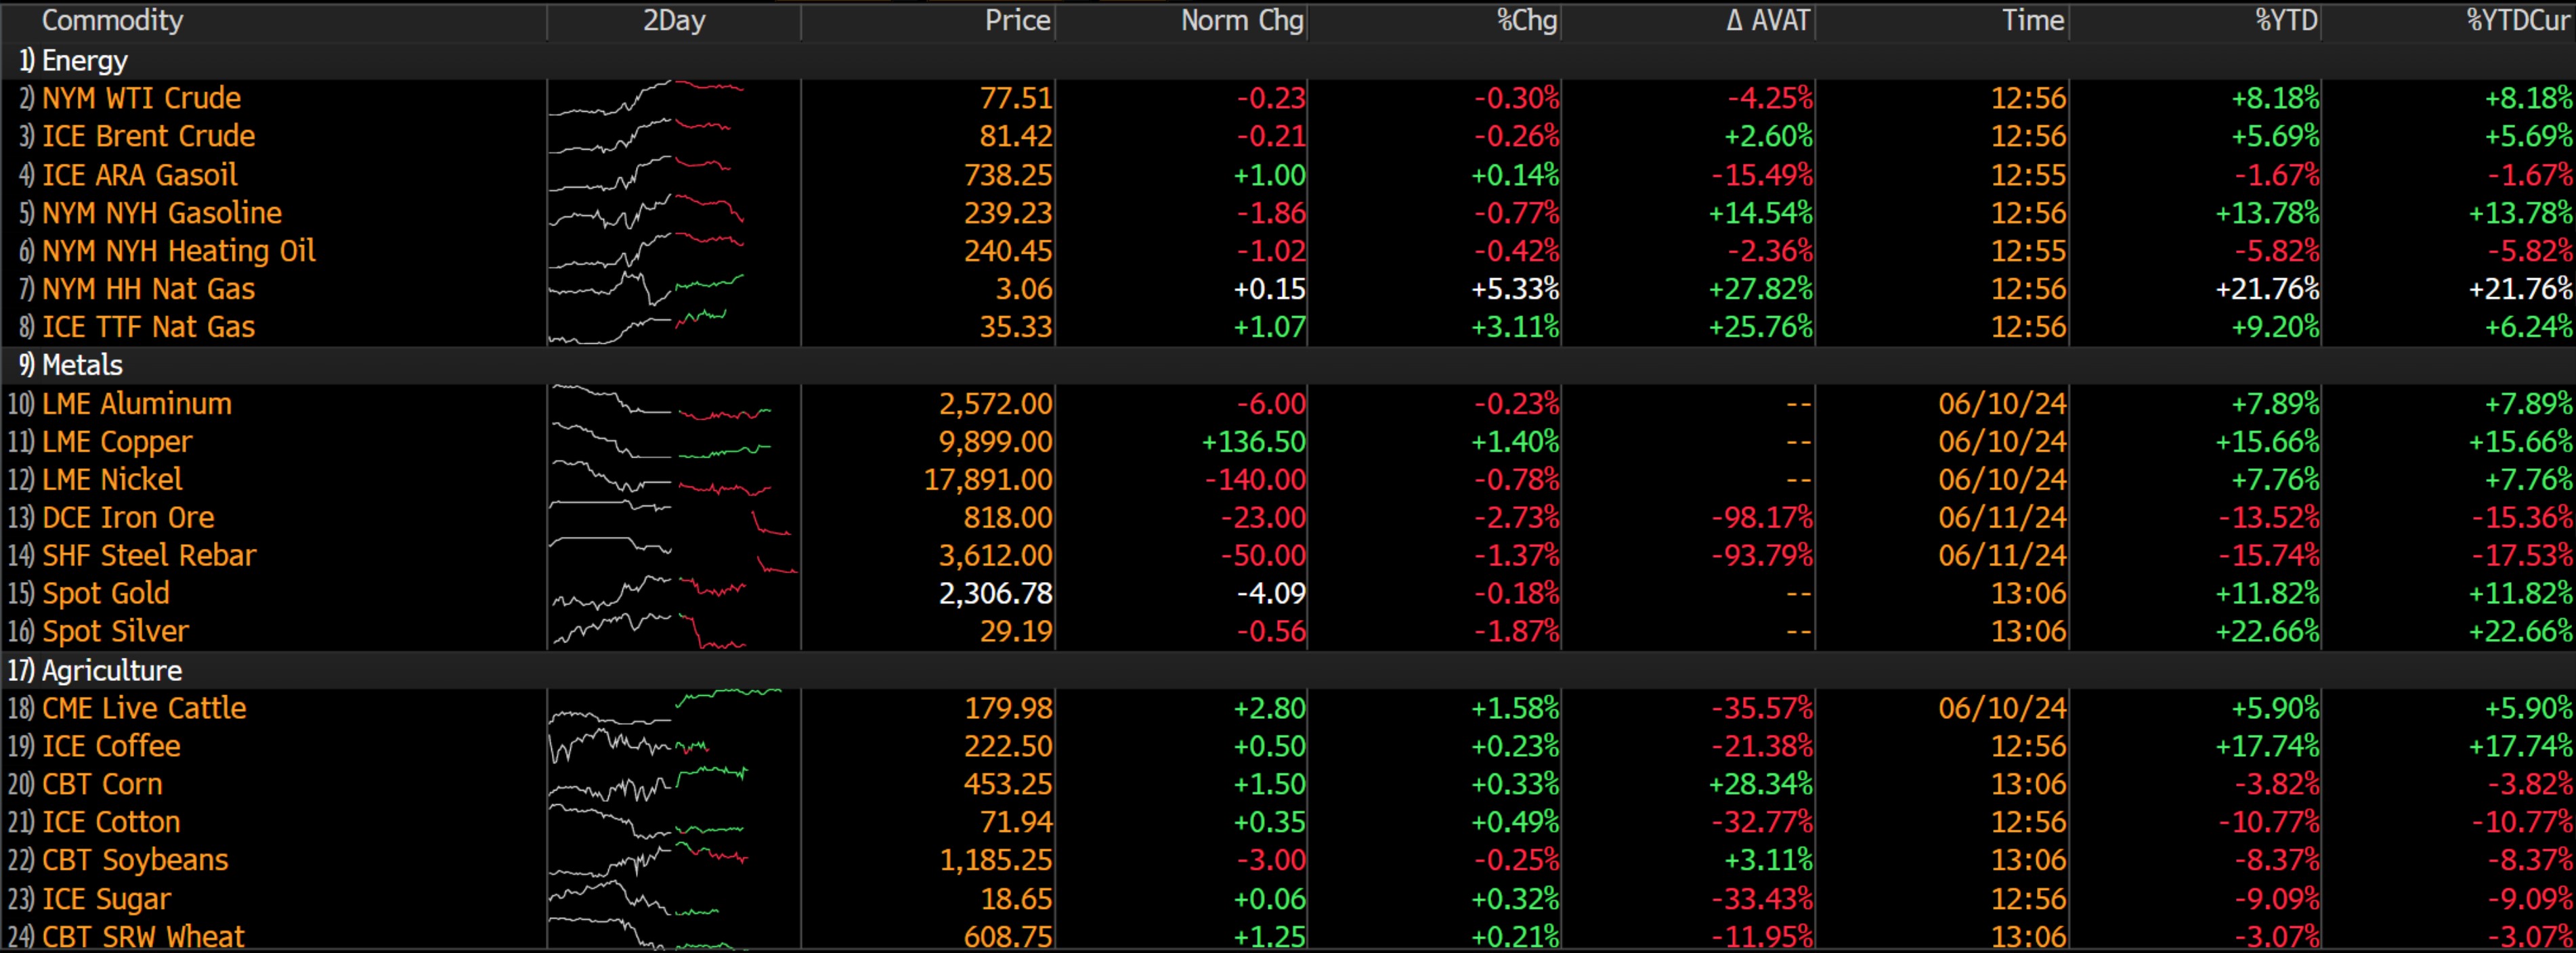Open ICE Cotton entry
This screenshot has width=2576, height=953.
click(111, 822)
